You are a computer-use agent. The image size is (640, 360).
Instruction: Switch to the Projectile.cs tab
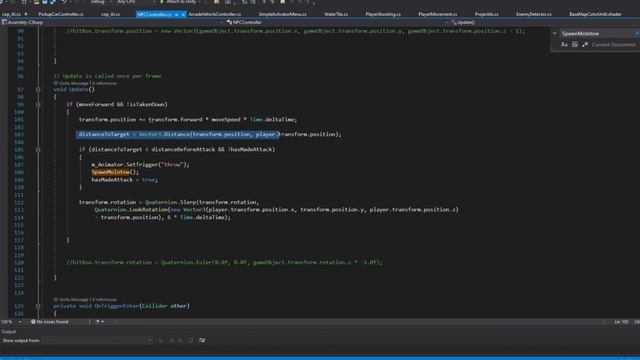click(x=486, y=14)
